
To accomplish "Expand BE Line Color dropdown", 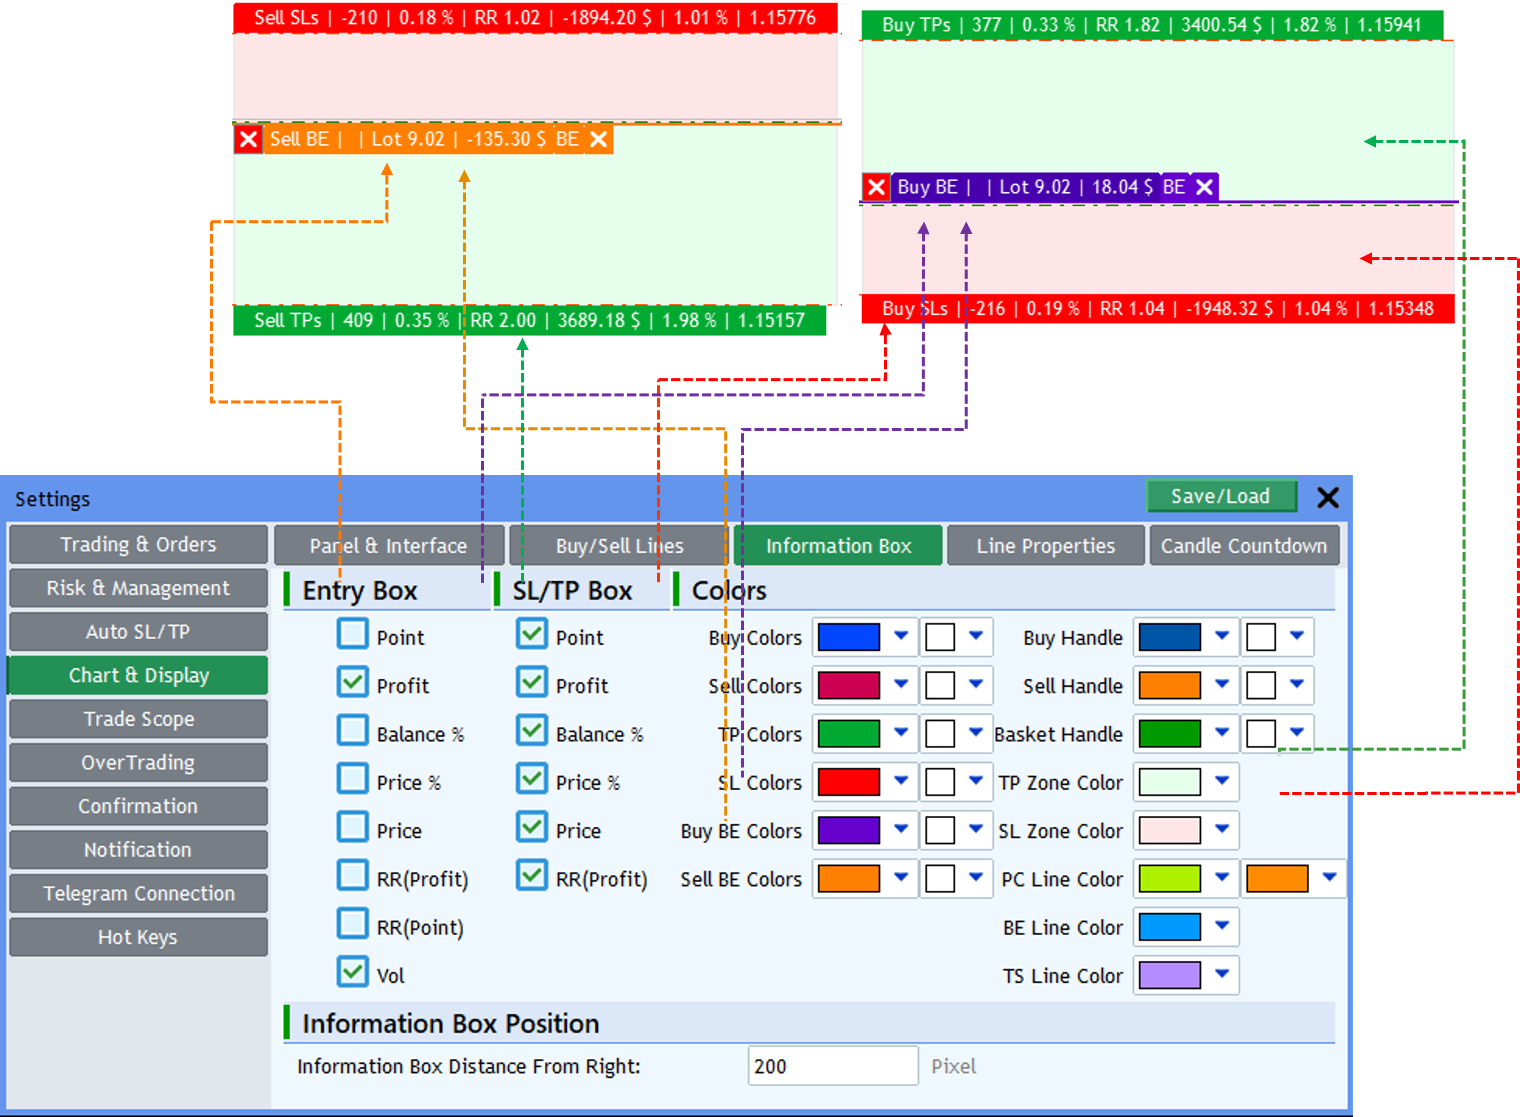I will (x=1222, y=926).
